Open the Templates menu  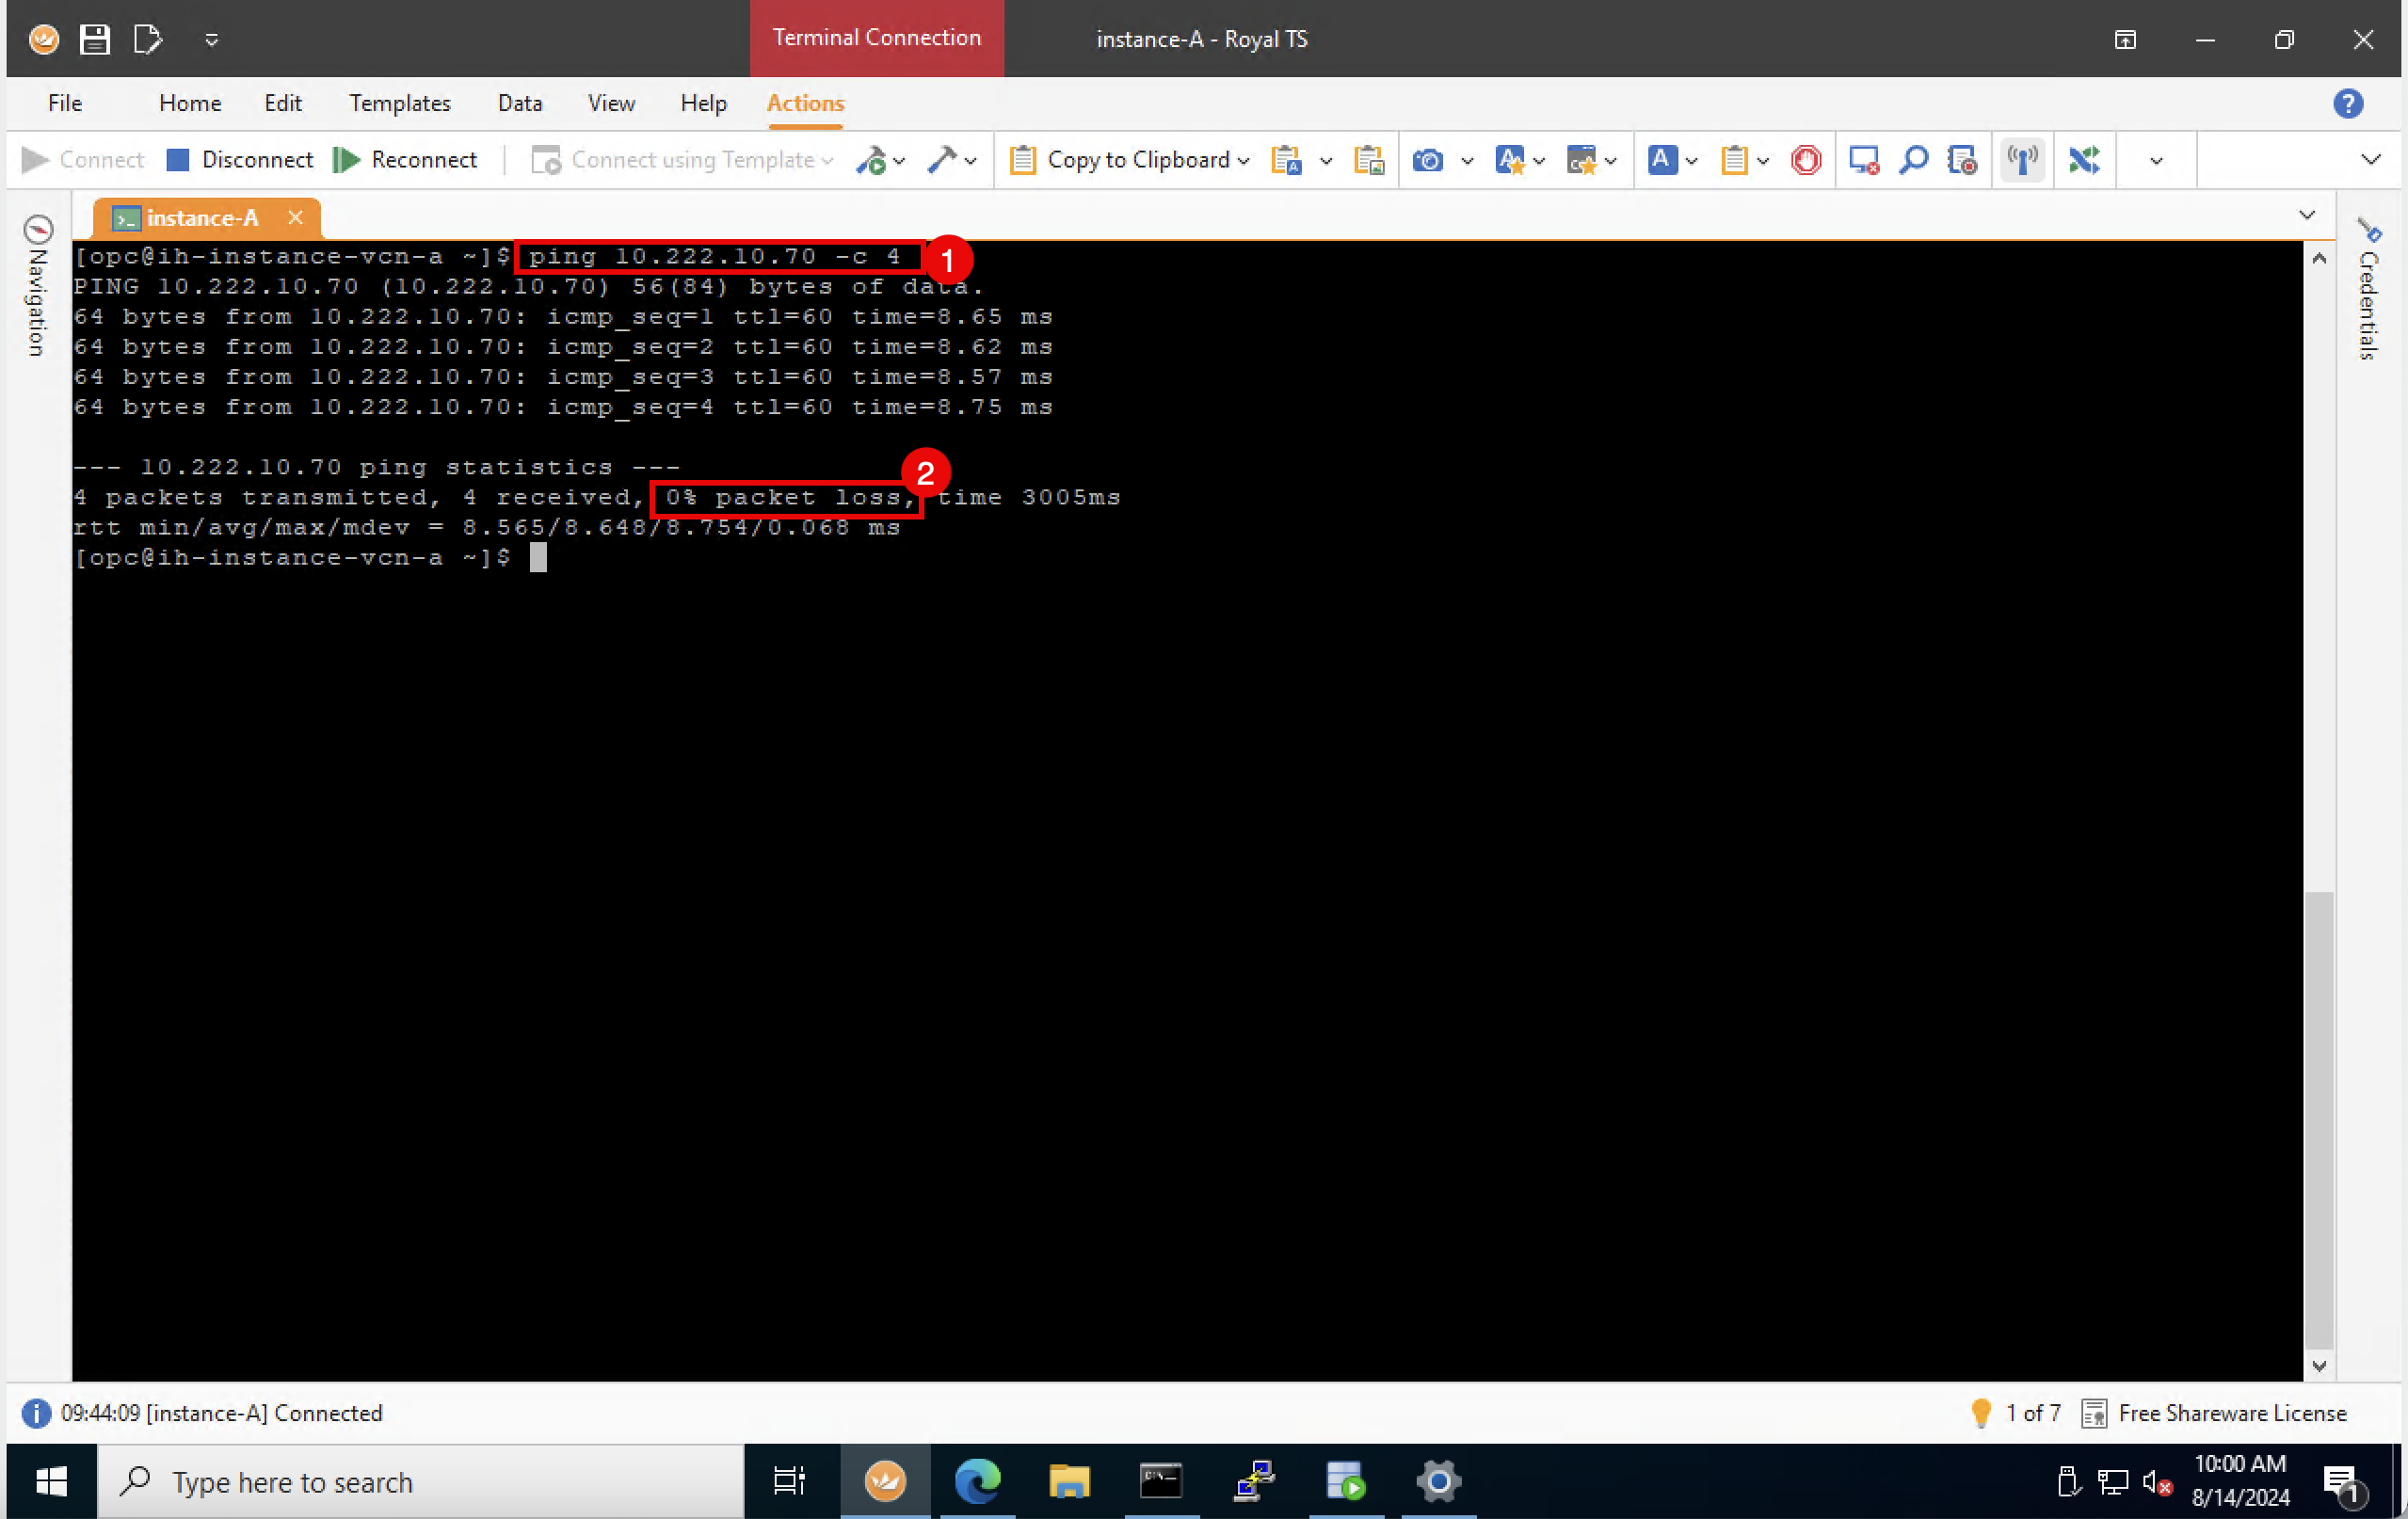[399, 103]
